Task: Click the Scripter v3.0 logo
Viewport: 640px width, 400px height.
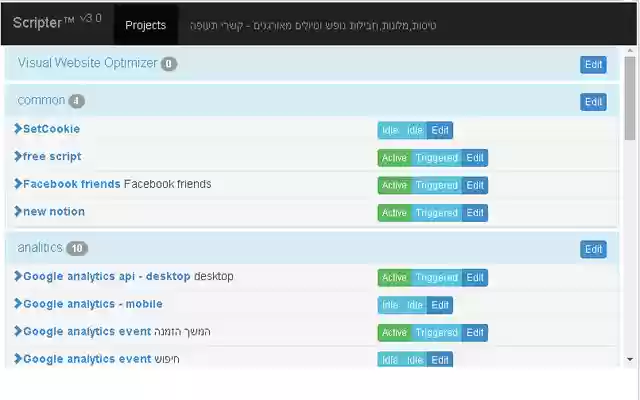Action: pos(57,22)
